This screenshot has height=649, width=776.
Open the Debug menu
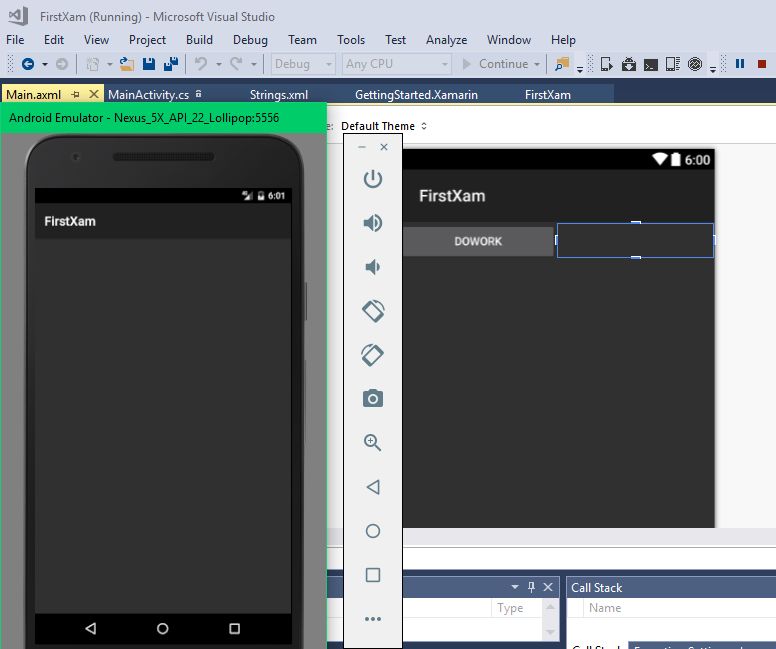pyautogui.click(x=250, y=40)
